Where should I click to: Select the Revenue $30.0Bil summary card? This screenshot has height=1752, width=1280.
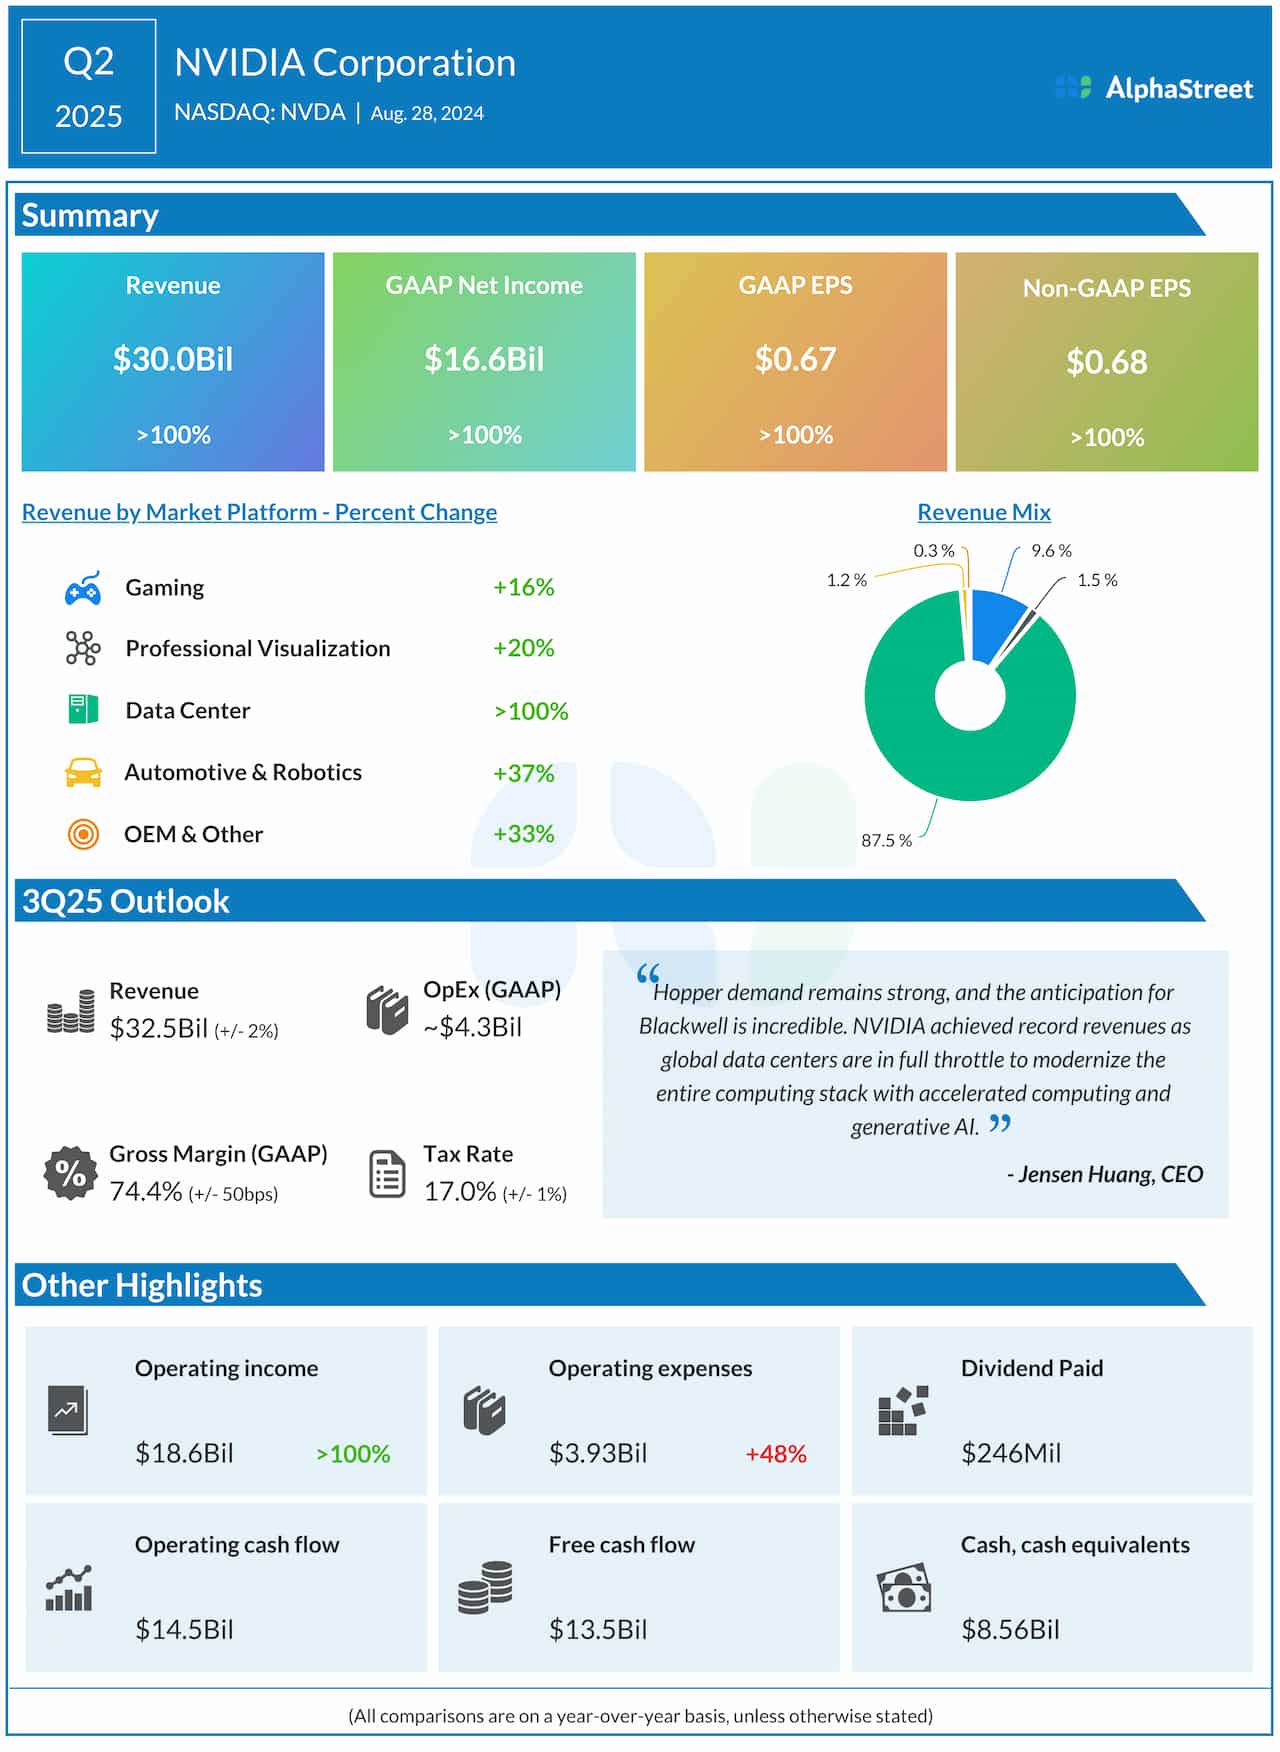click(x=173, y=361)
